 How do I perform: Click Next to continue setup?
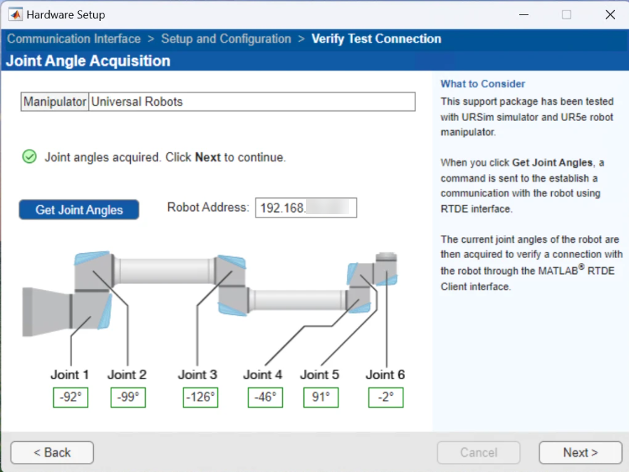(x=580, y=452)
